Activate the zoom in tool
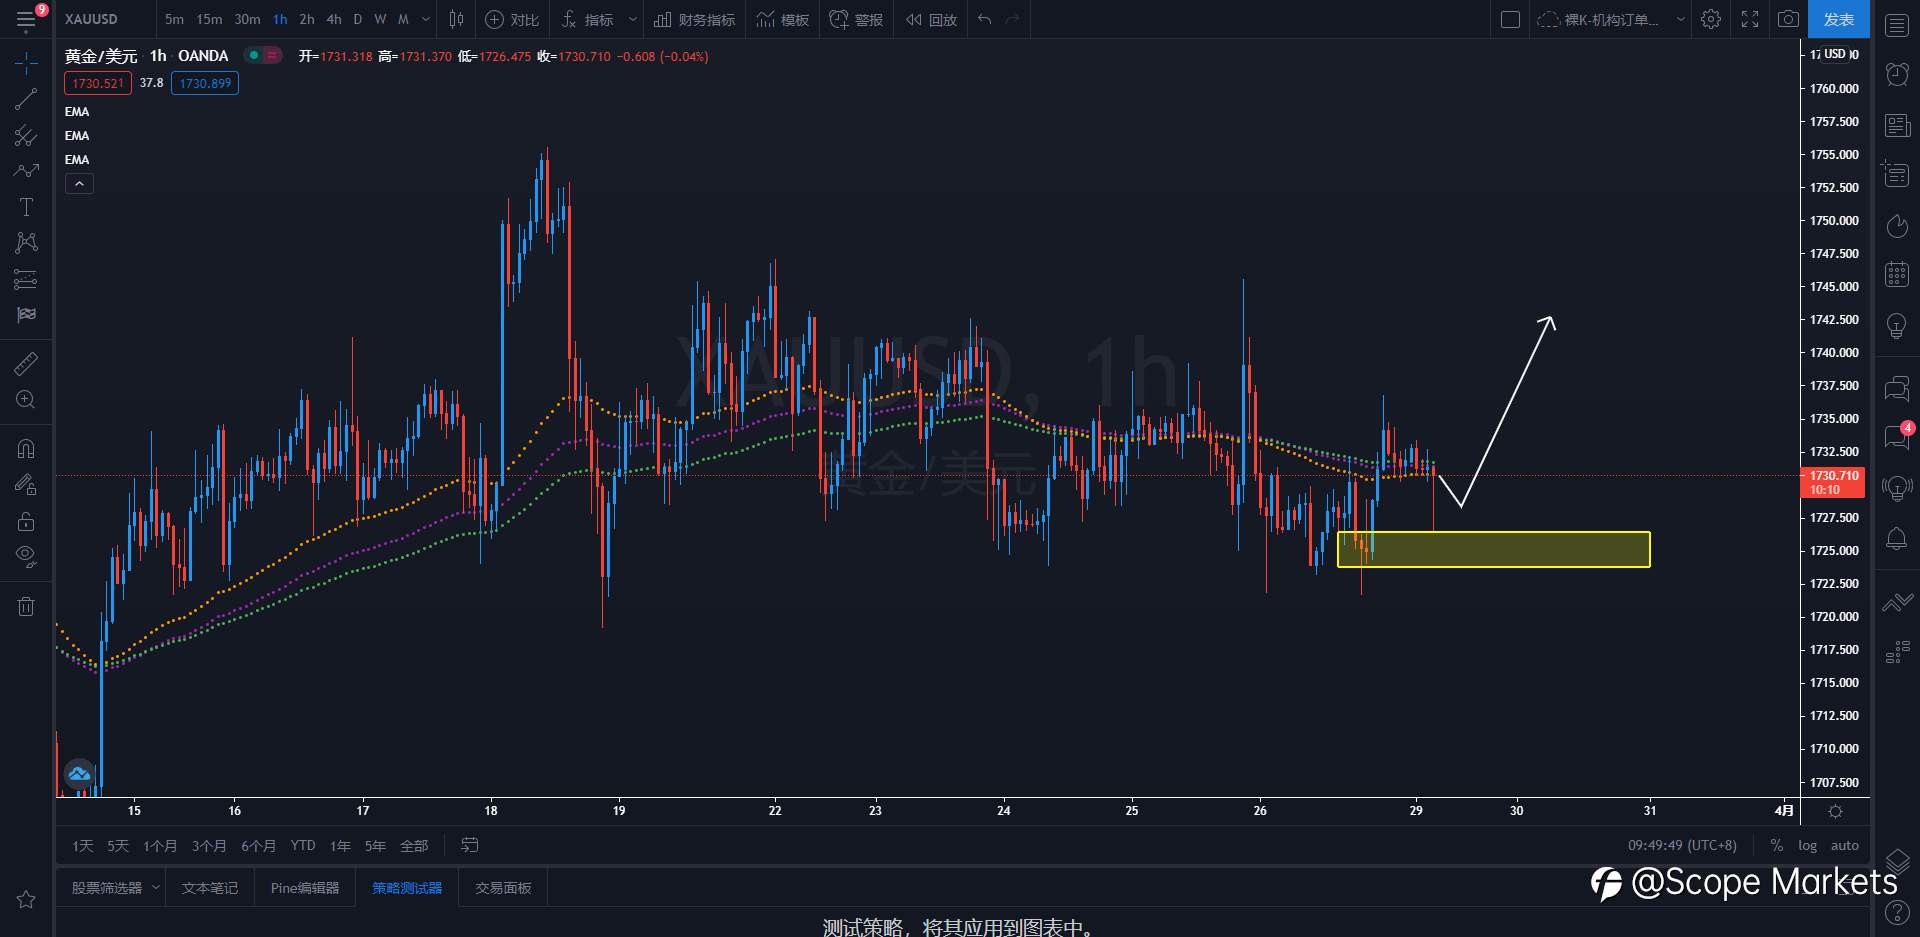The height and width of the screenshot is (937, 1920). [x=26, y=400]
